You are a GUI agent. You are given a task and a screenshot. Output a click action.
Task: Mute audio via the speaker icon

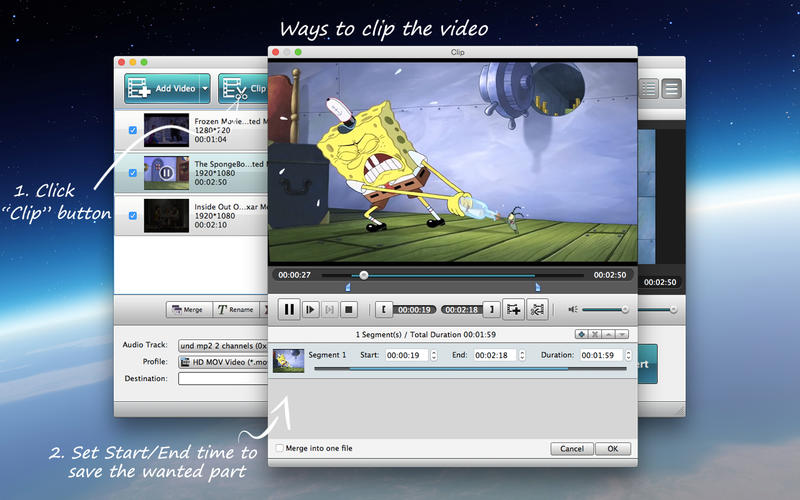[573, 310]
